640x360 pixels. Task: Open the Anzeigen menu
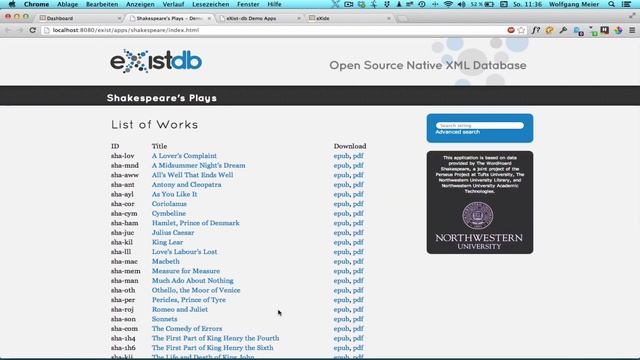[x=140, y=4]
